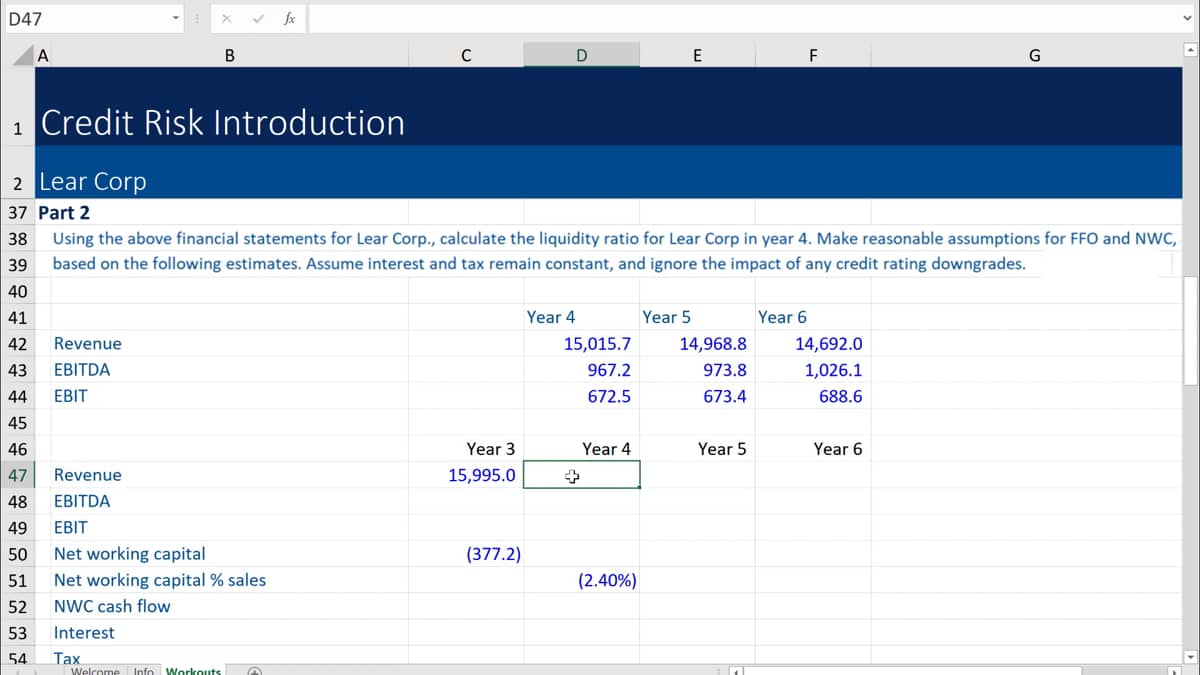Select column C header
This screenshot has width=1200, height=675.
click(x=466, y=56)
